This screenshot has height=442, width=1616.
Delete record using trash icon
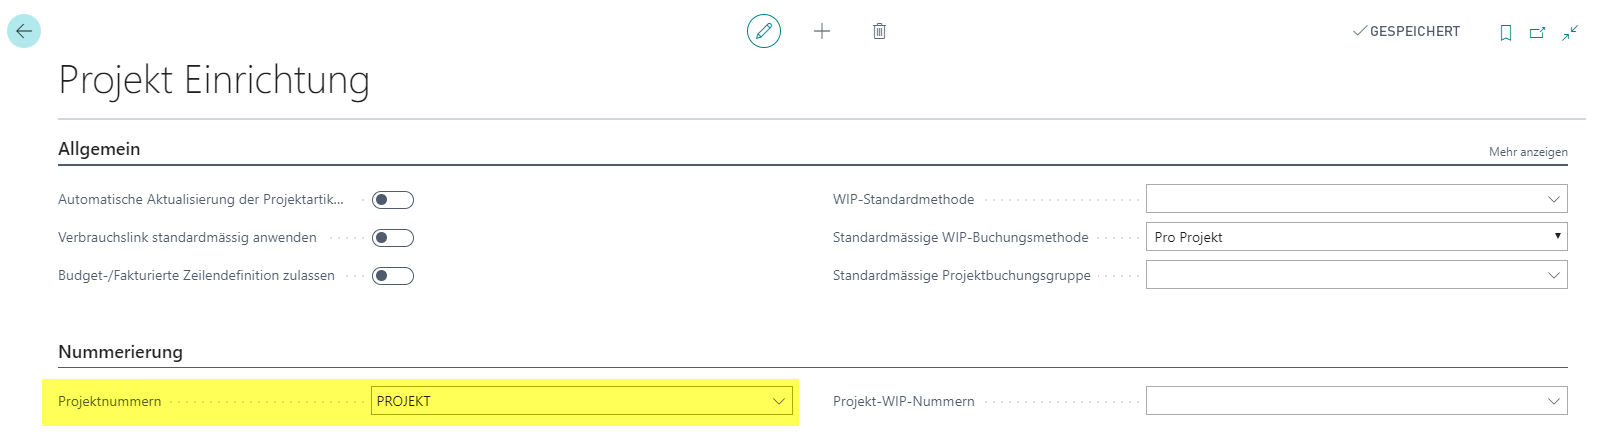879,31
